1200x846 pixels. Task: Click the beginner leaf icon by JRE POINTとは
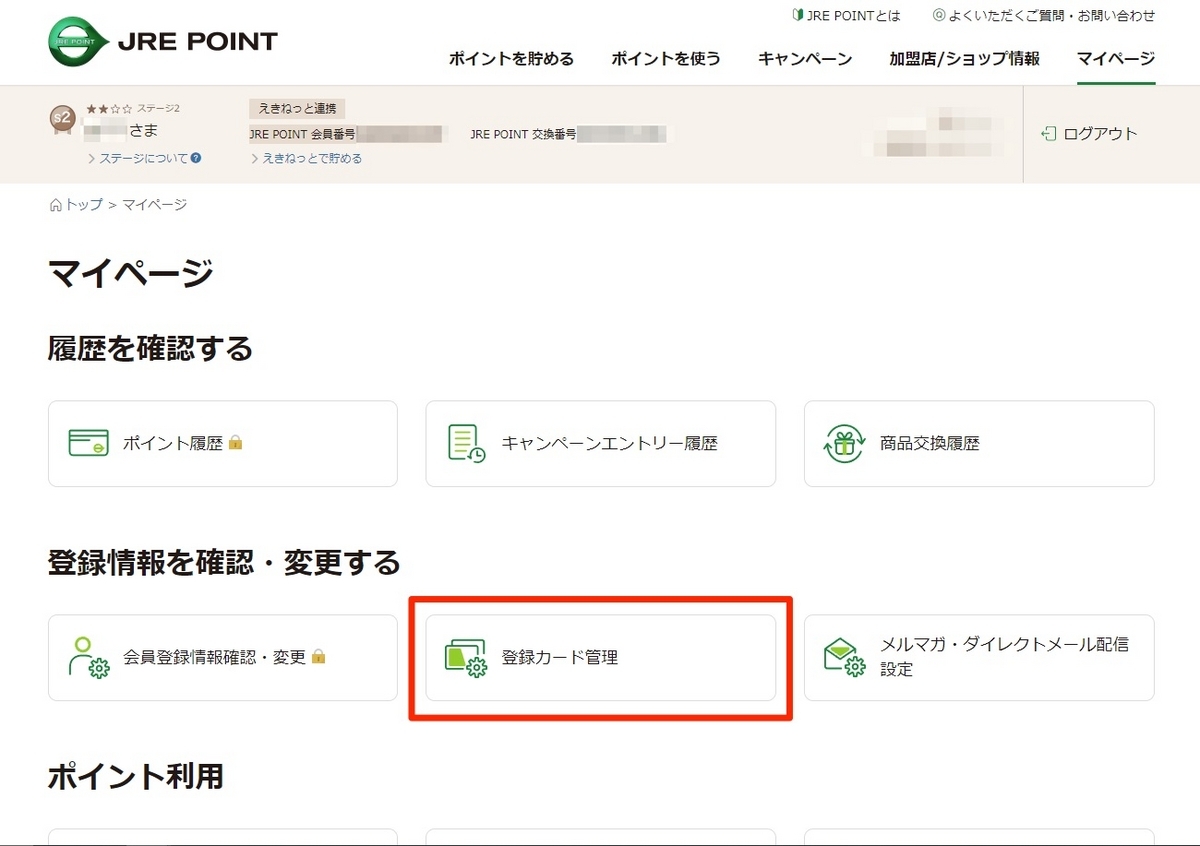(798, 15)
